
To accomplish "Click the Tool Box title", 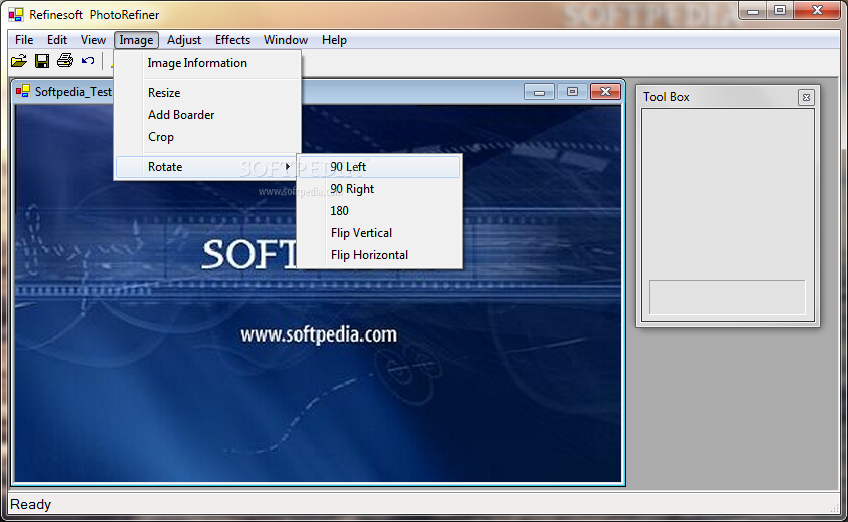I will (x=666, y=97).
